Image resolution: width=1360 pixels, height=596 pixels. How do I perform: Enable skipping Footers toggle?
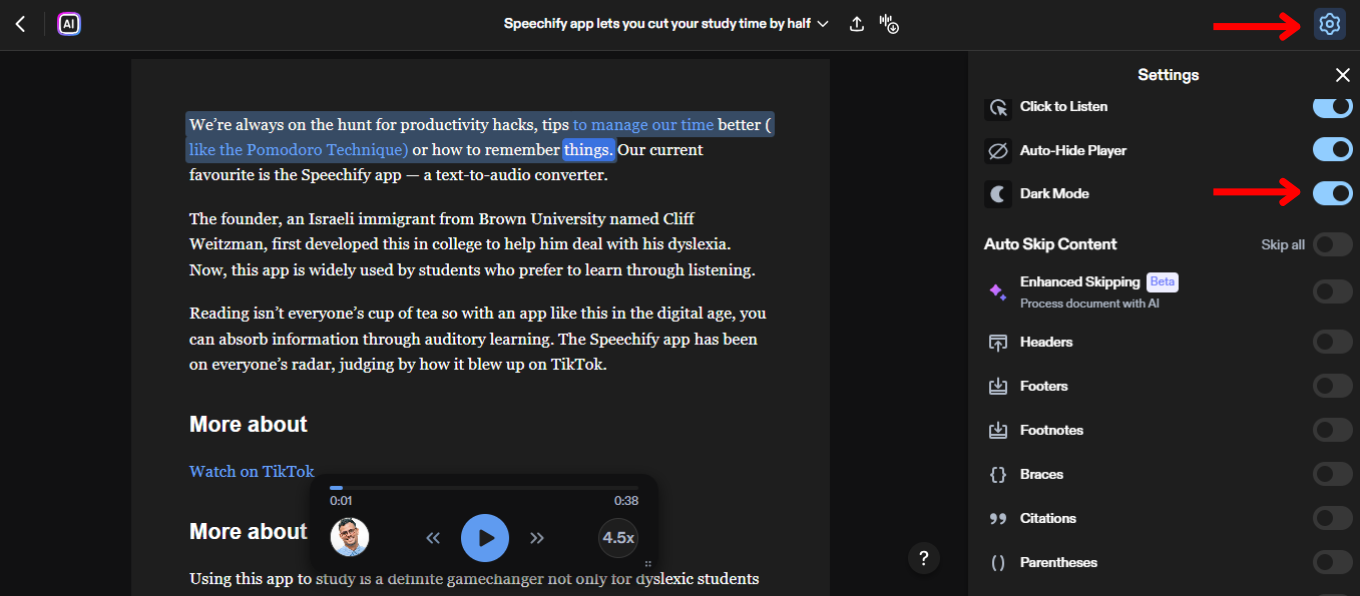(1333, 386)
